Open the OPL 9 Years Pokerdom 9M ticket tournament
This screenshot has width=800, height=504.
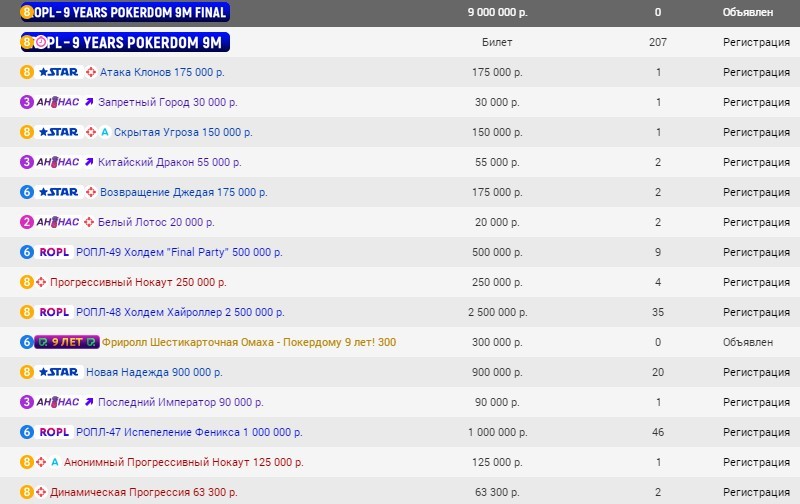125,42
